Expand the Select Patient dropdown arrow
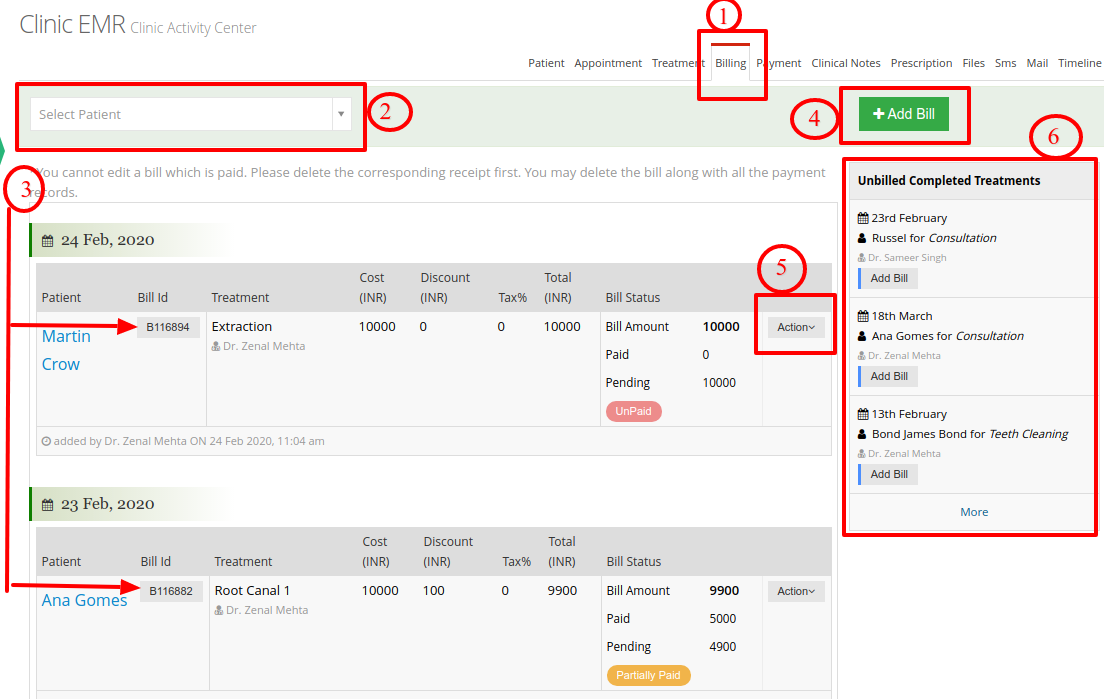Viewport: 1104px width, 699px height. (341, 114)
